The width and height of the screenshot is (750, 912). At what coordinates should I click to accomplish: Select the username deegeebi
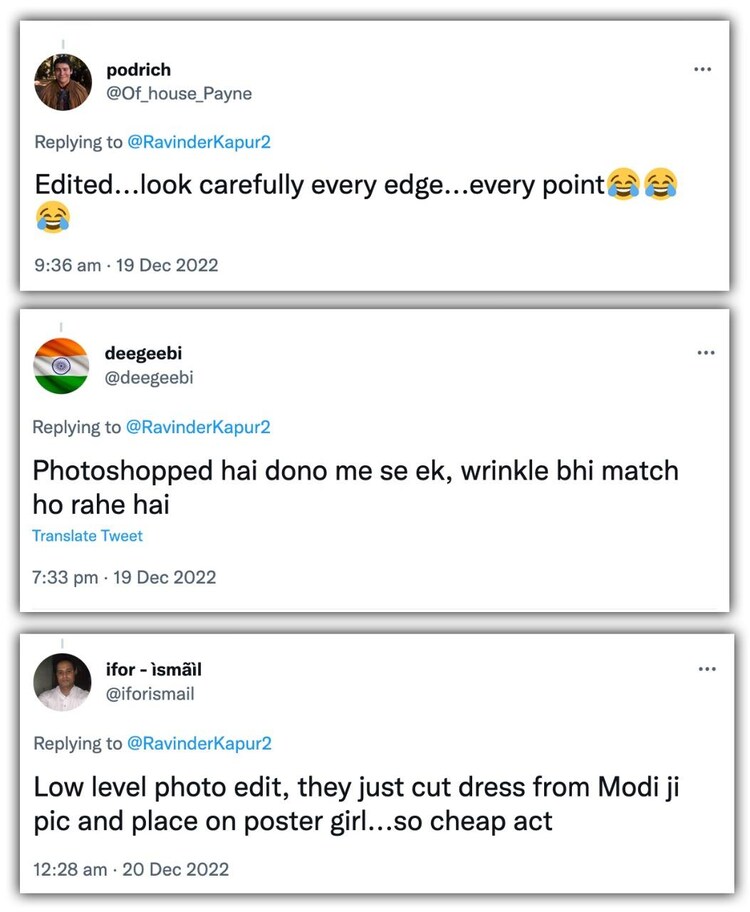tap(141, 352)
